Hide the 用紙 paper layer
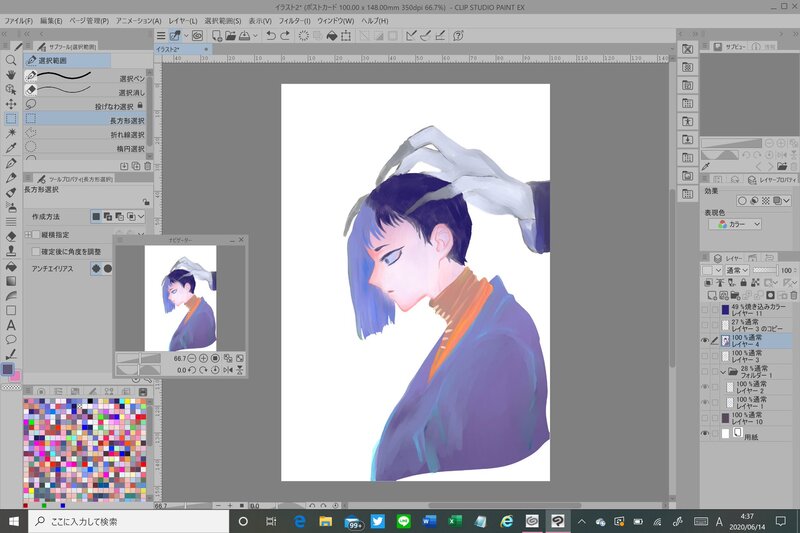 click(x=705, y=434)
